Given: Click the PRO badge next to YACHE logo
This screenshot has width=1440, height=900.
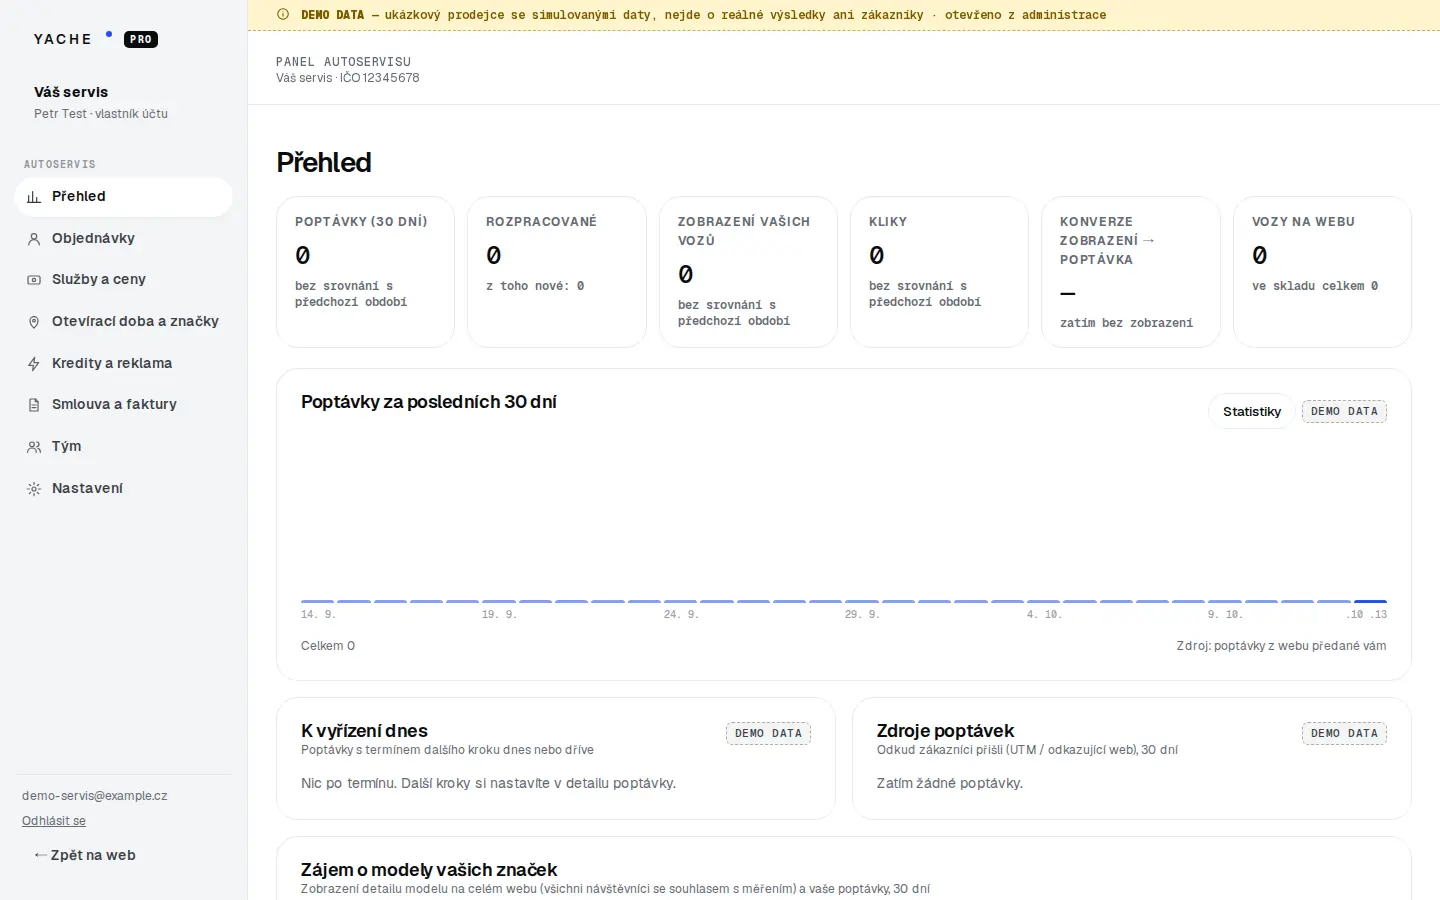Looking at the screenshot, I should click(141, 40).
